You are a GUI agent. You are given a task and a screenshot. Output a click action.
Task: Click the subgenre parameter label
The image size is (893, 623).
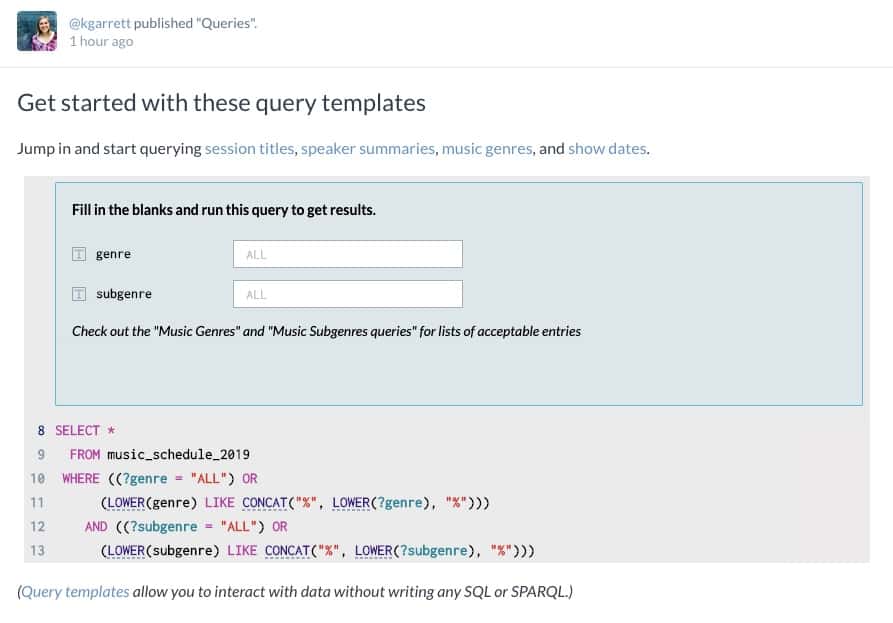124,294
